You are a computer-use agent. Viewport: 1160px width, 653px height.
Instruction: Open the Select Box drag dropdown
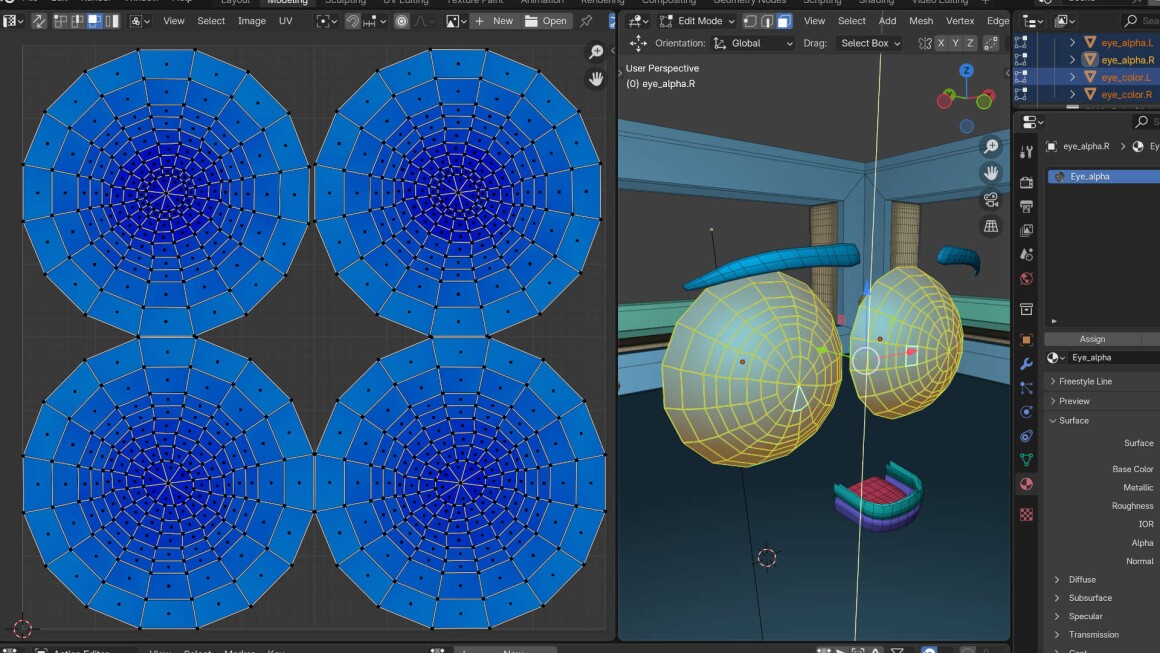(870, 44)
